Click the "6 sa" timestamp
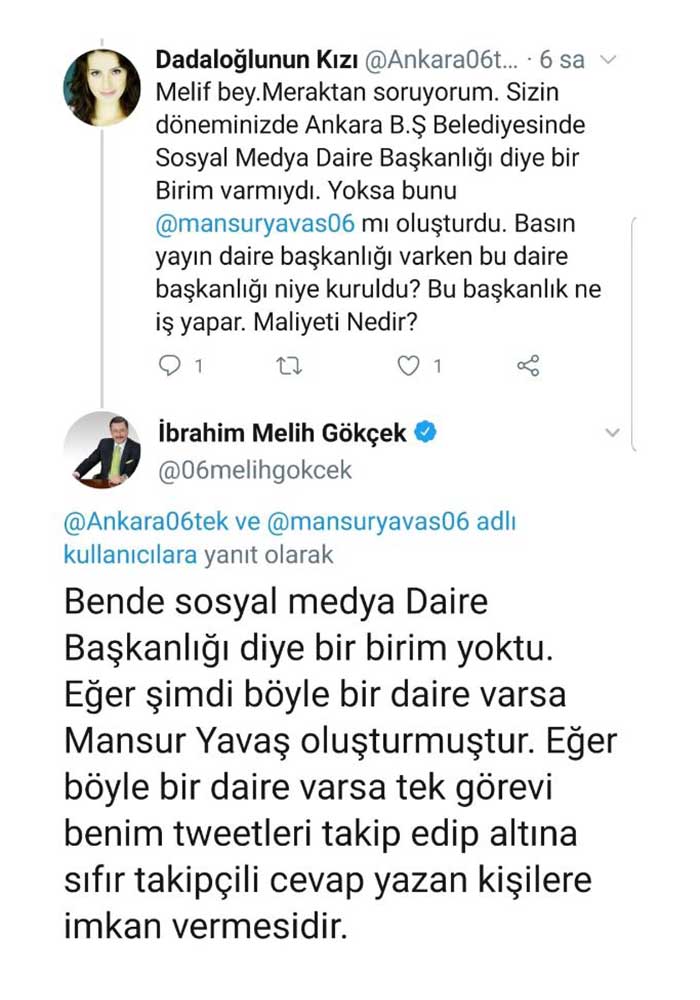The height and width of the screenshot is (1000, 700). pos(562,60)
